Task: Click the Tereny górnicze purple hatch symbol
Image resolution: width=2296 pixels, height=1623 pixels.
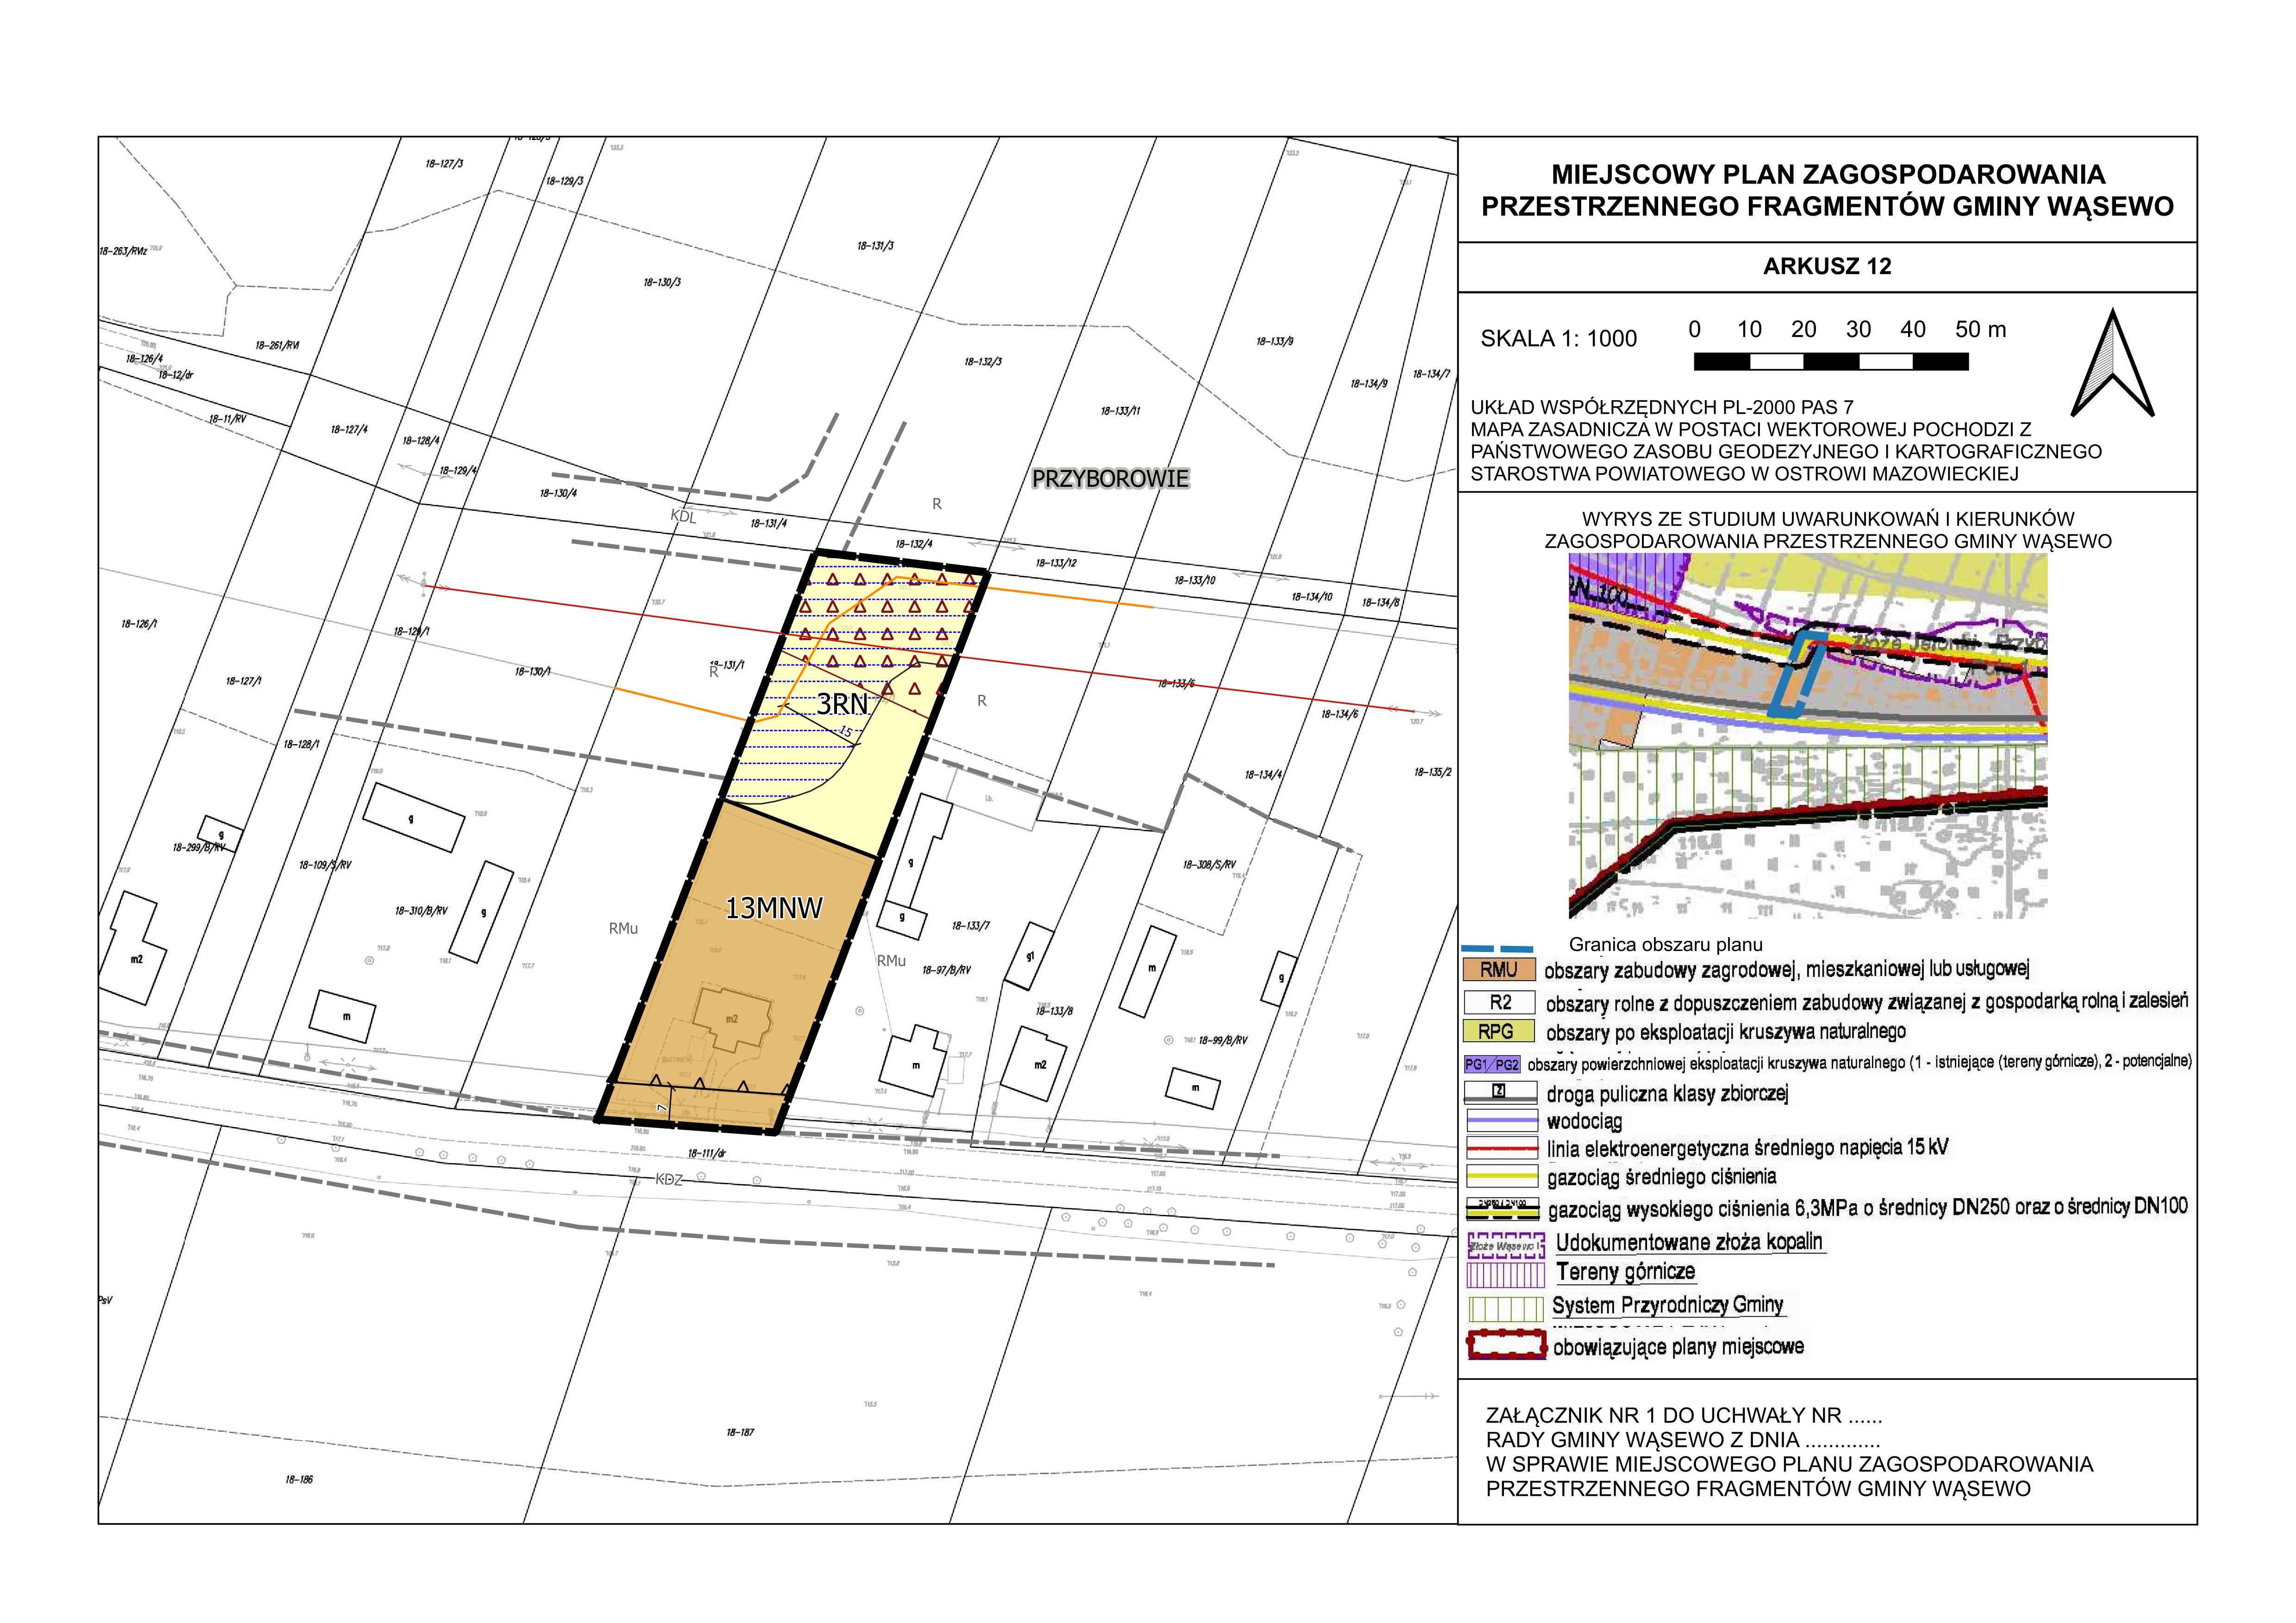Action: [1505, 1275]
